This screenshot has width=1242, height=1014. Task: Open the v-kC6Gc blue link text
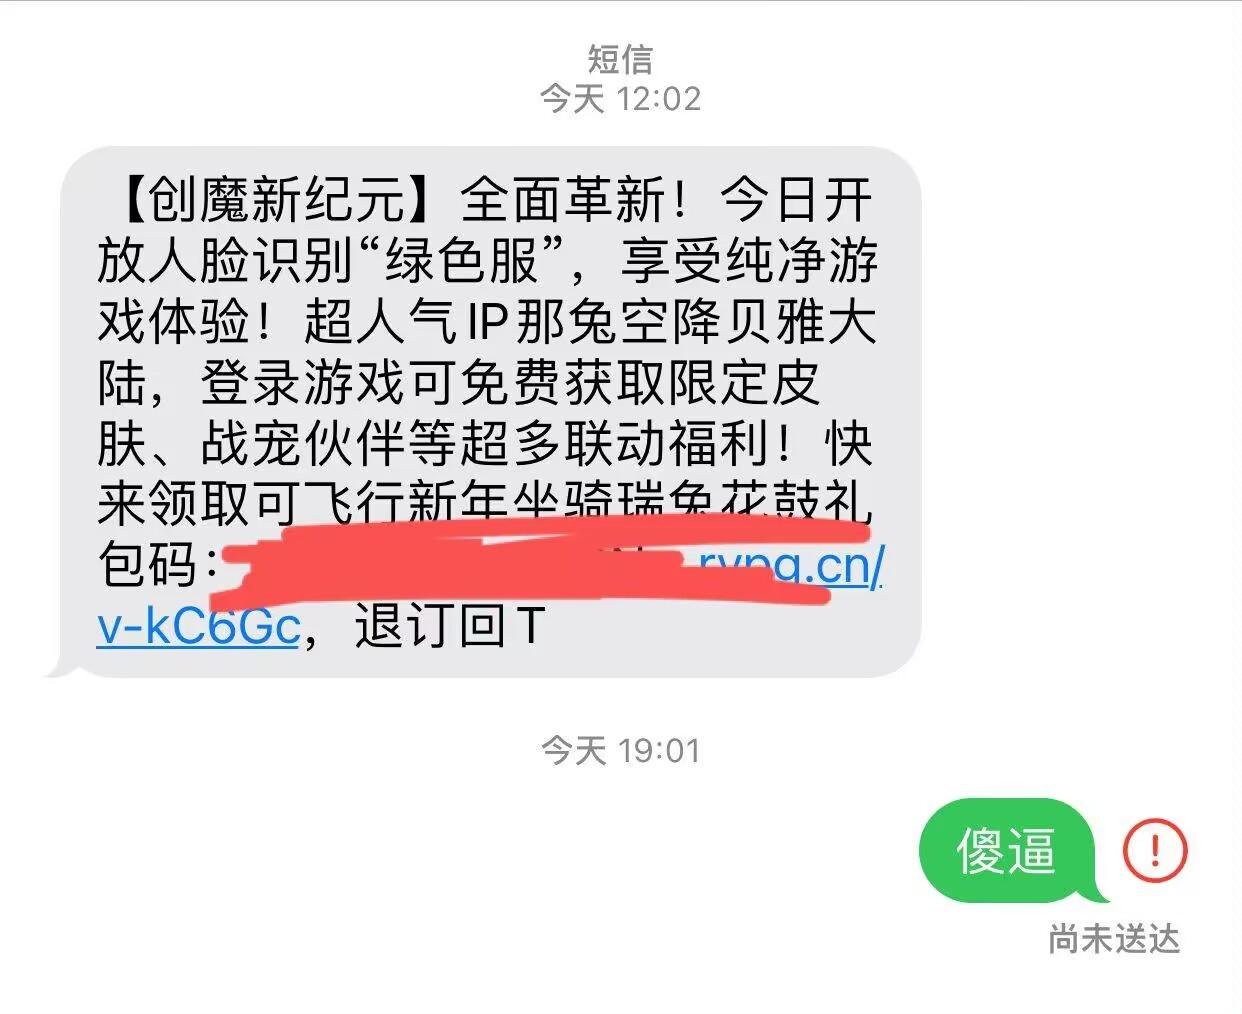click(x=198, y=627)
